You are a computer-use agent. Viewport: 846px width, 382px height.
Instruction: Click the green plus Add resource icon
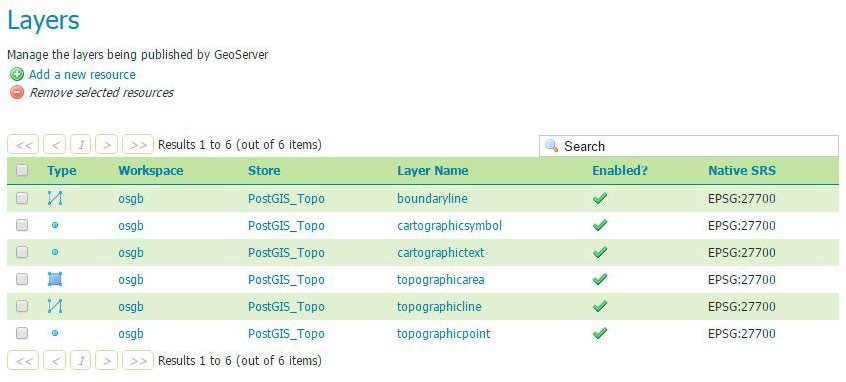(17, 74)
